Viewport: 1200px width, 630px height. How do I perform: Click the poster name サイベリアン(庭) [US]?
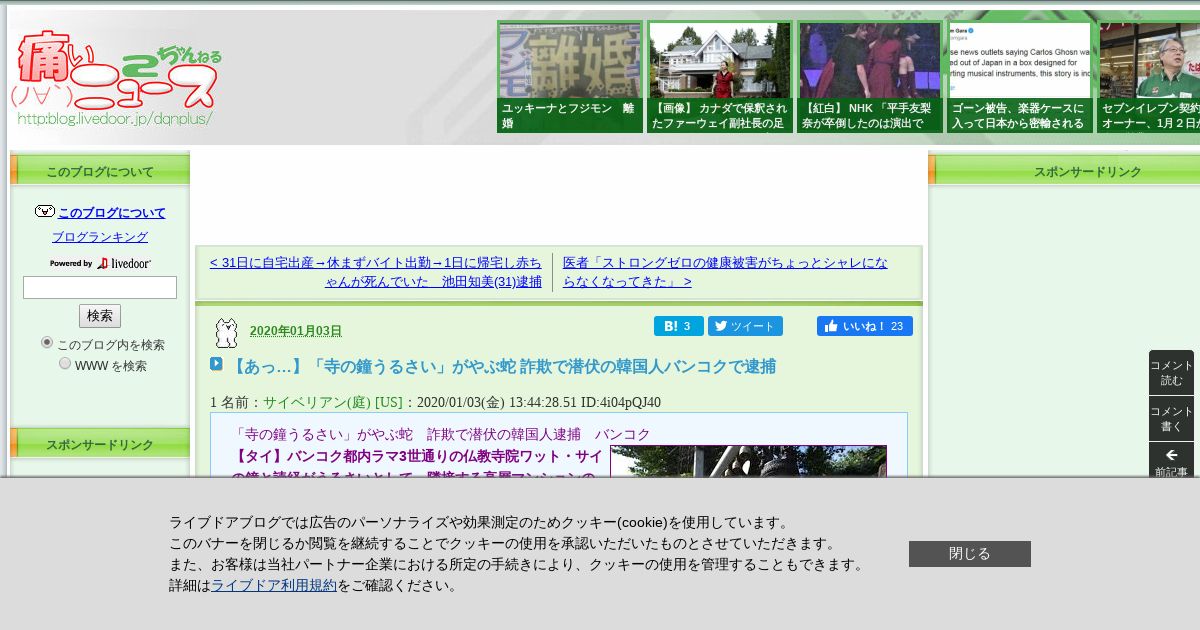point(333,402)
